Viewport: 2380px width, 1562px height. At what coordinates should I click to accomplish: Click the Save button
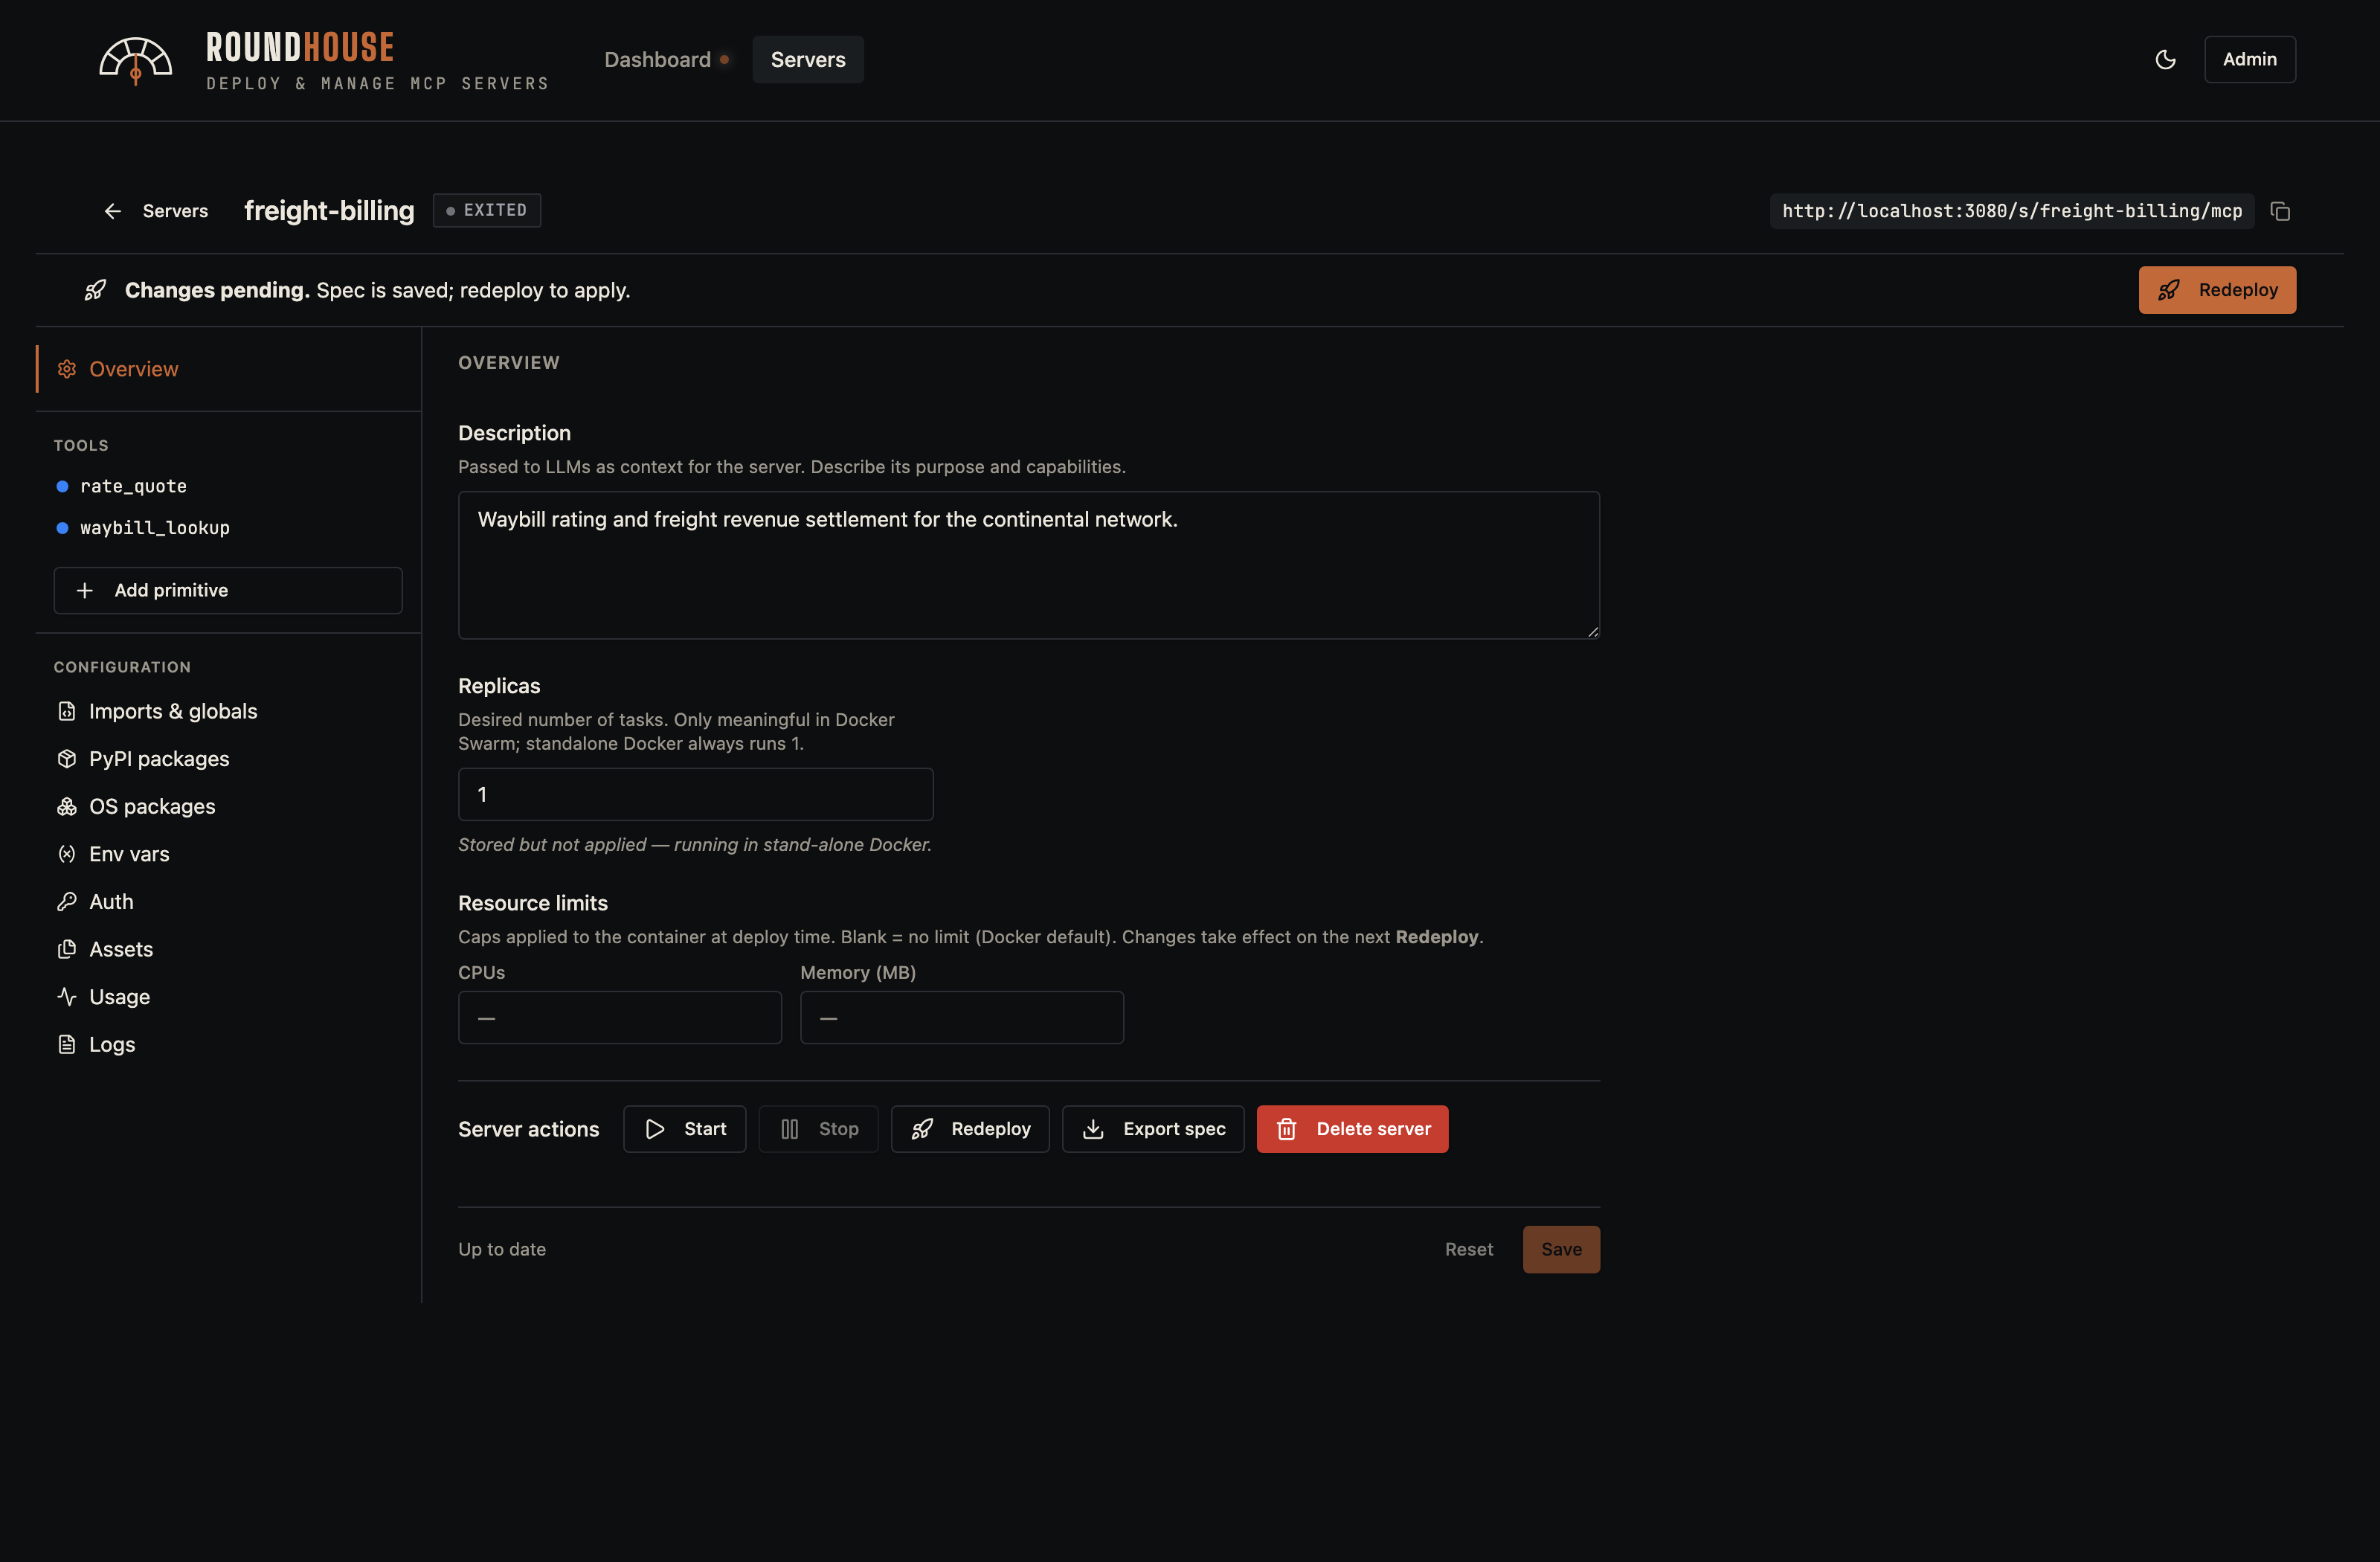1561,1249
